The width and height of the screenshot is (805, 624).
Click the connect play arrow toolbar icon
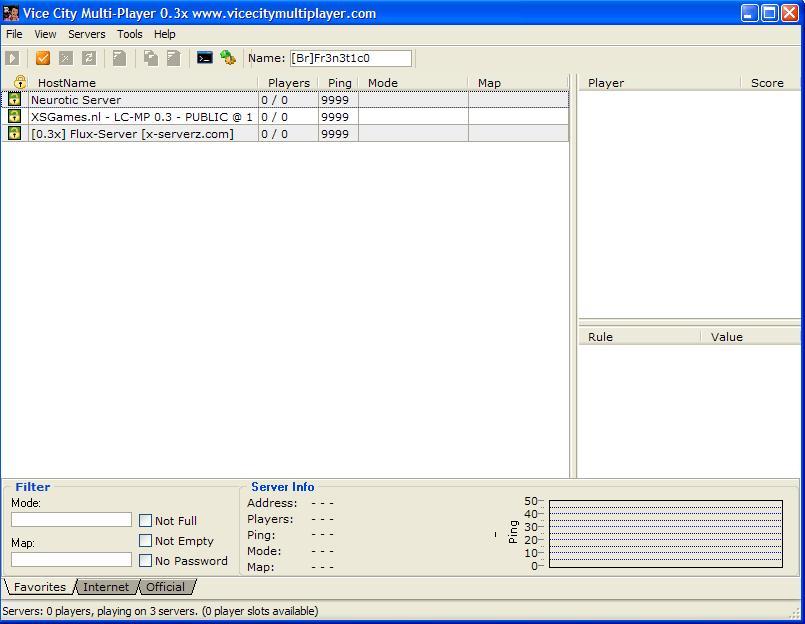tap(12, 58)
